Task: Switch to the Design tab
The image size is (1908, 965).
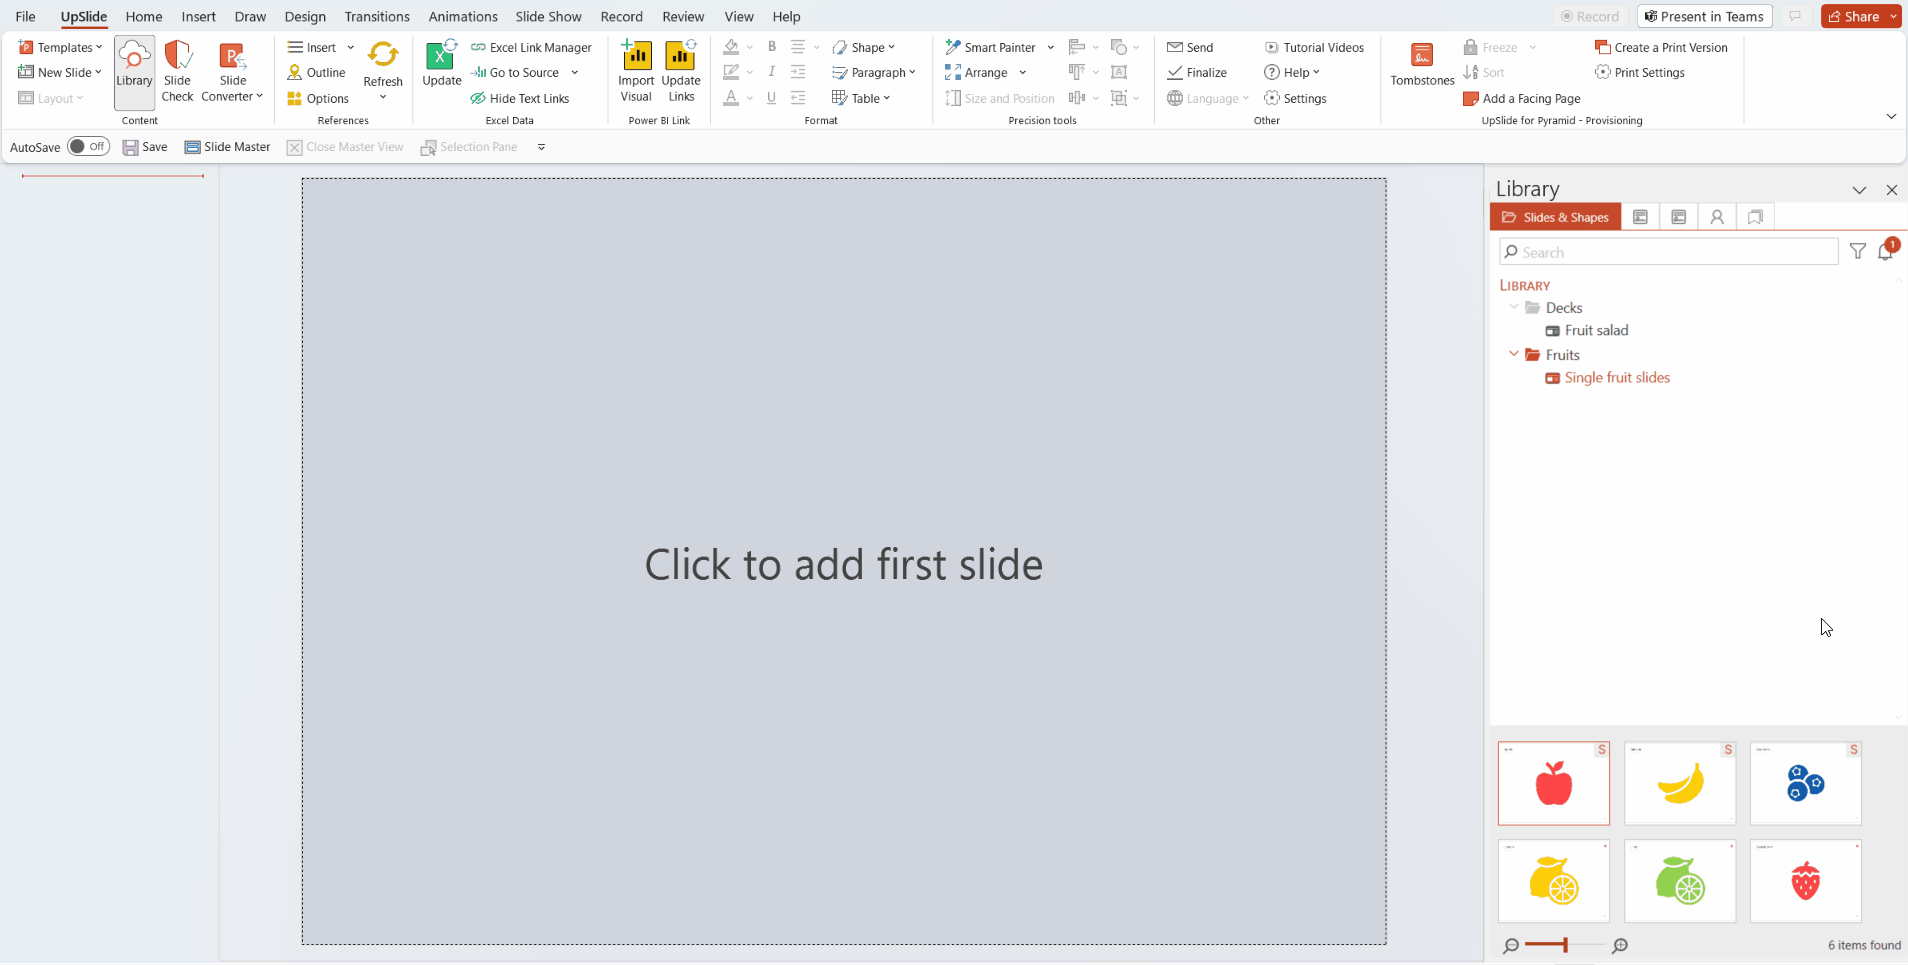Action: [305, 16]
